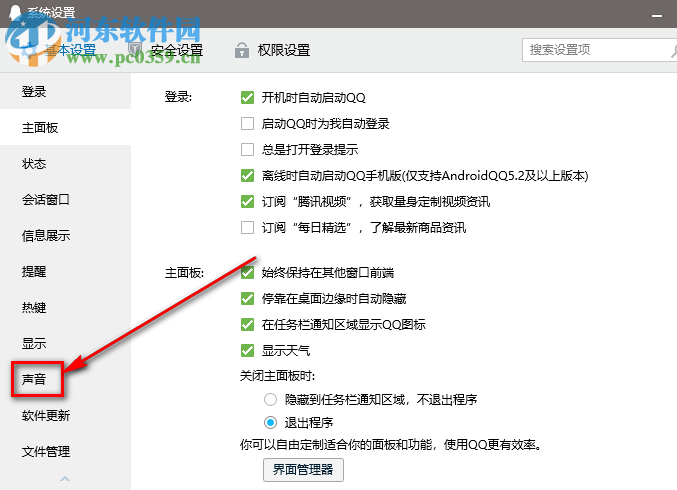Enable 总是打开登录提示
Screen dimensions: 677x490
pos(247,149)
